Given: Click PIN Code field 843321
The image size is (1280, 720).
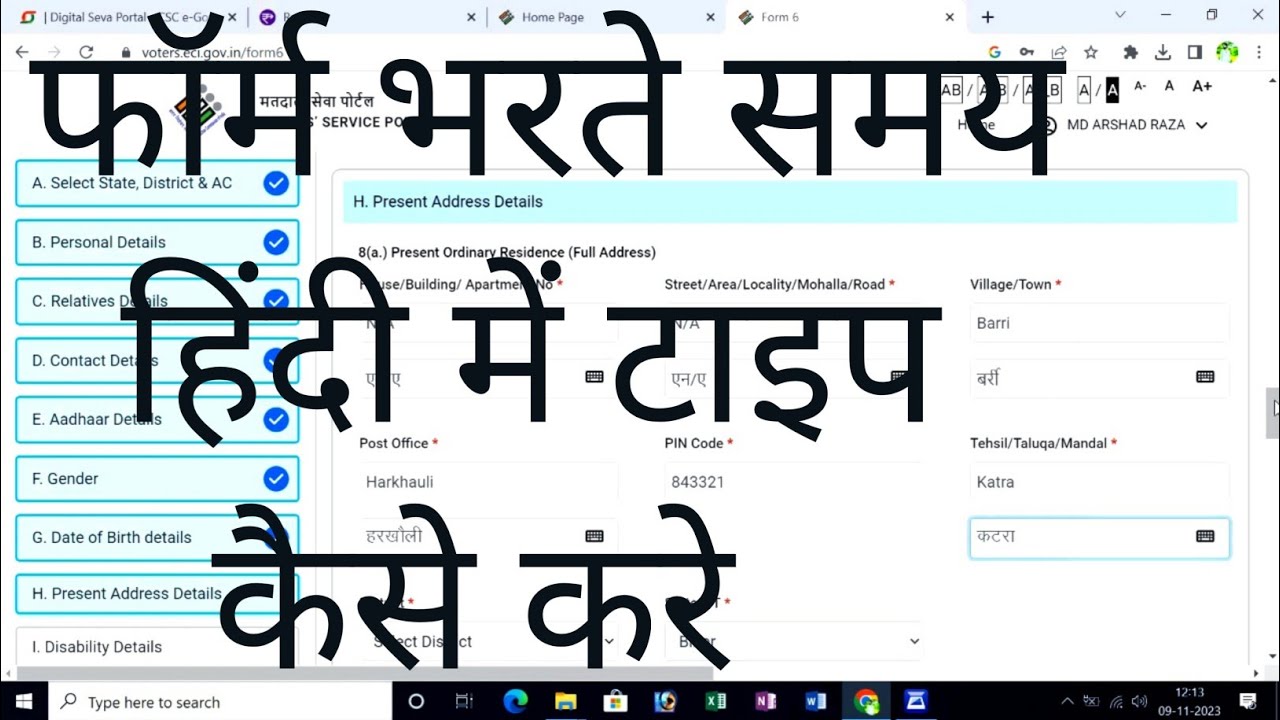Looking at the screenshot, I should coord(794,482).
